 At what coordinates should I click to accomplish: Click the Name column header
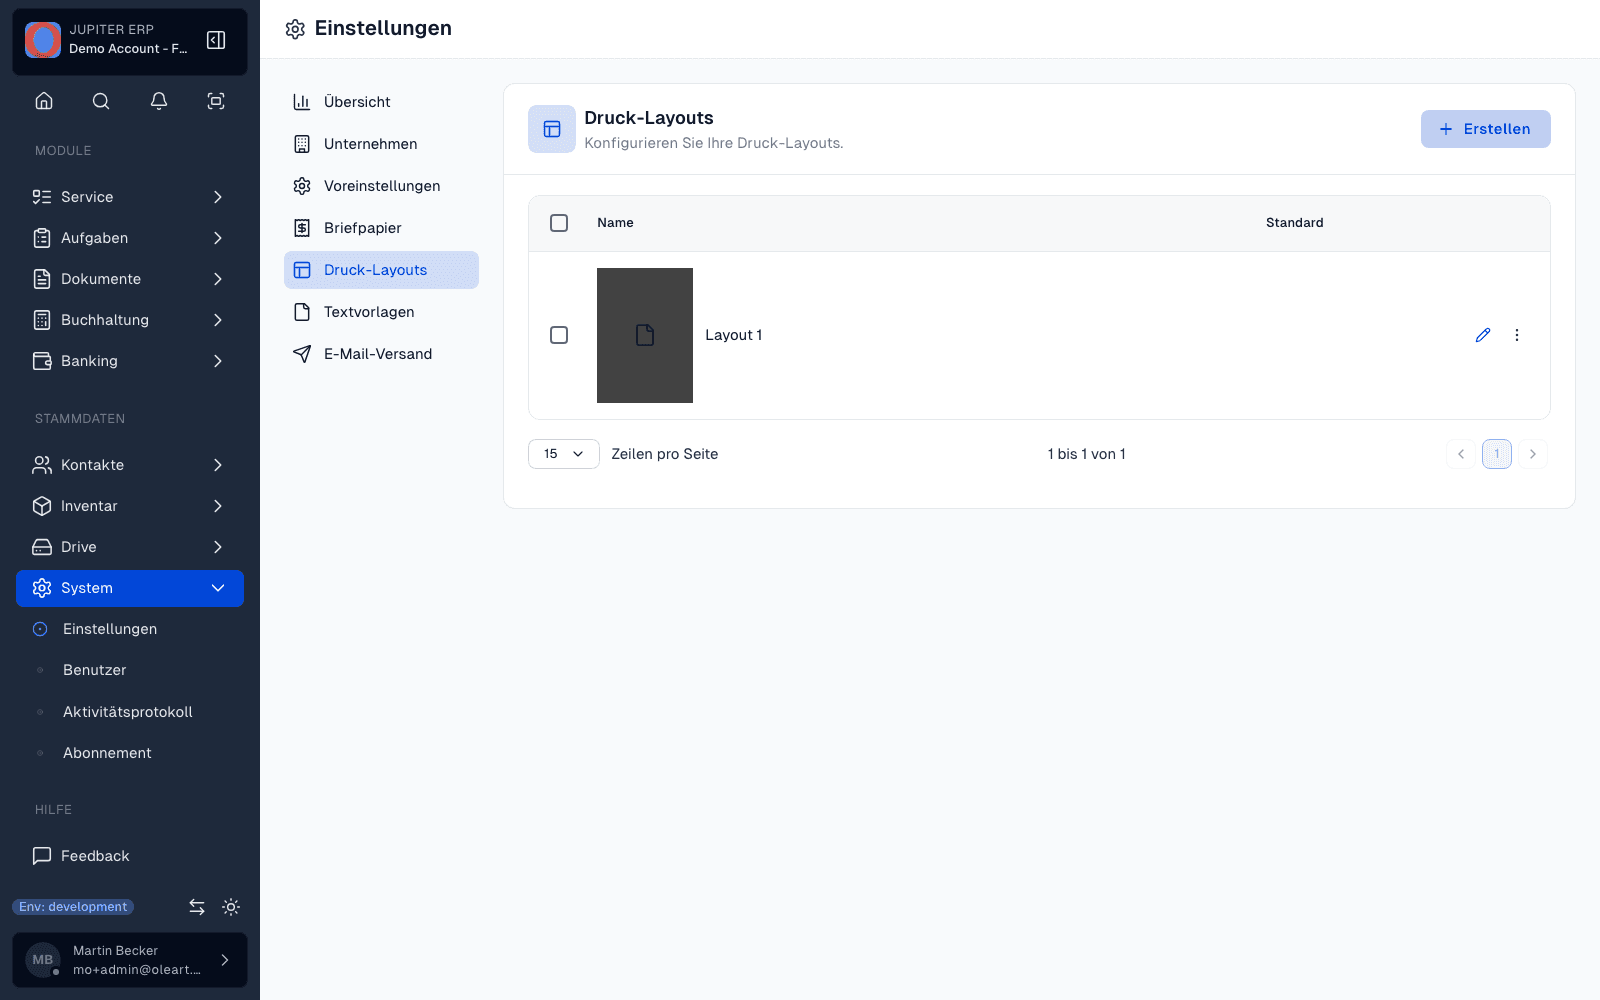coord(615,223)
